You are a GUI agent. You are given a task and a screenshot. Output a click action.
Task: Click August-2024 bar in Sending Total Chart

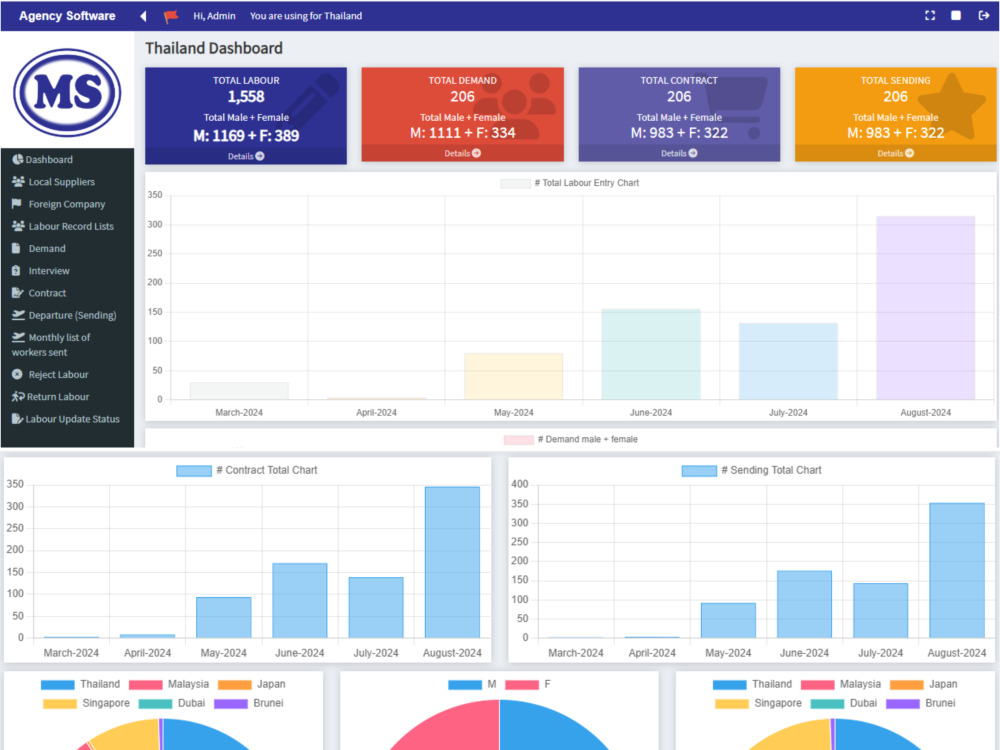click(x=957, y=570)
